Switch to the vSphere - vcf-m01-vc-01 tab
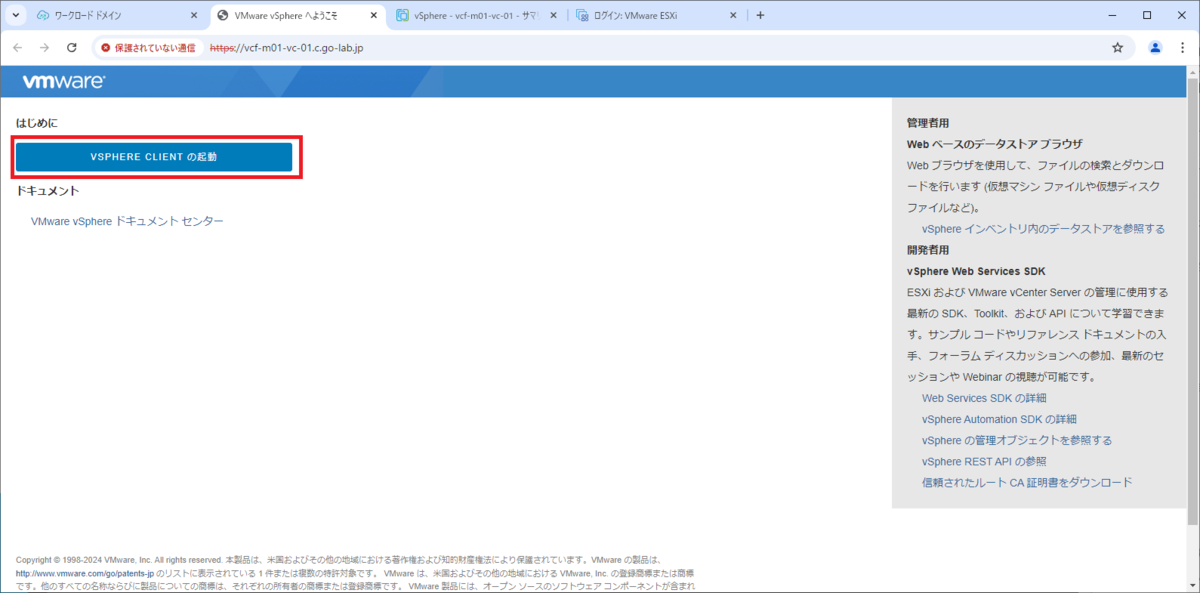 (x=478, y=16)
